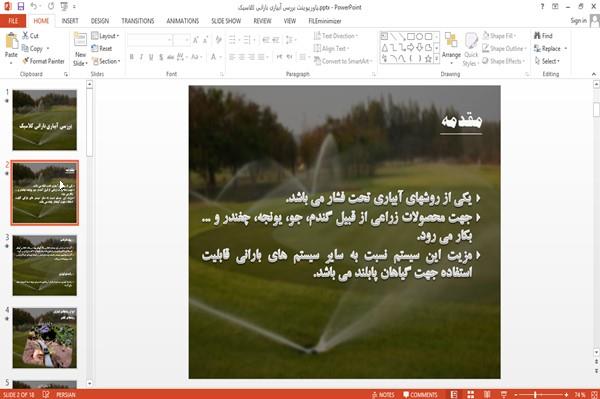Switch to the REVIEW tab

[262, 21]
